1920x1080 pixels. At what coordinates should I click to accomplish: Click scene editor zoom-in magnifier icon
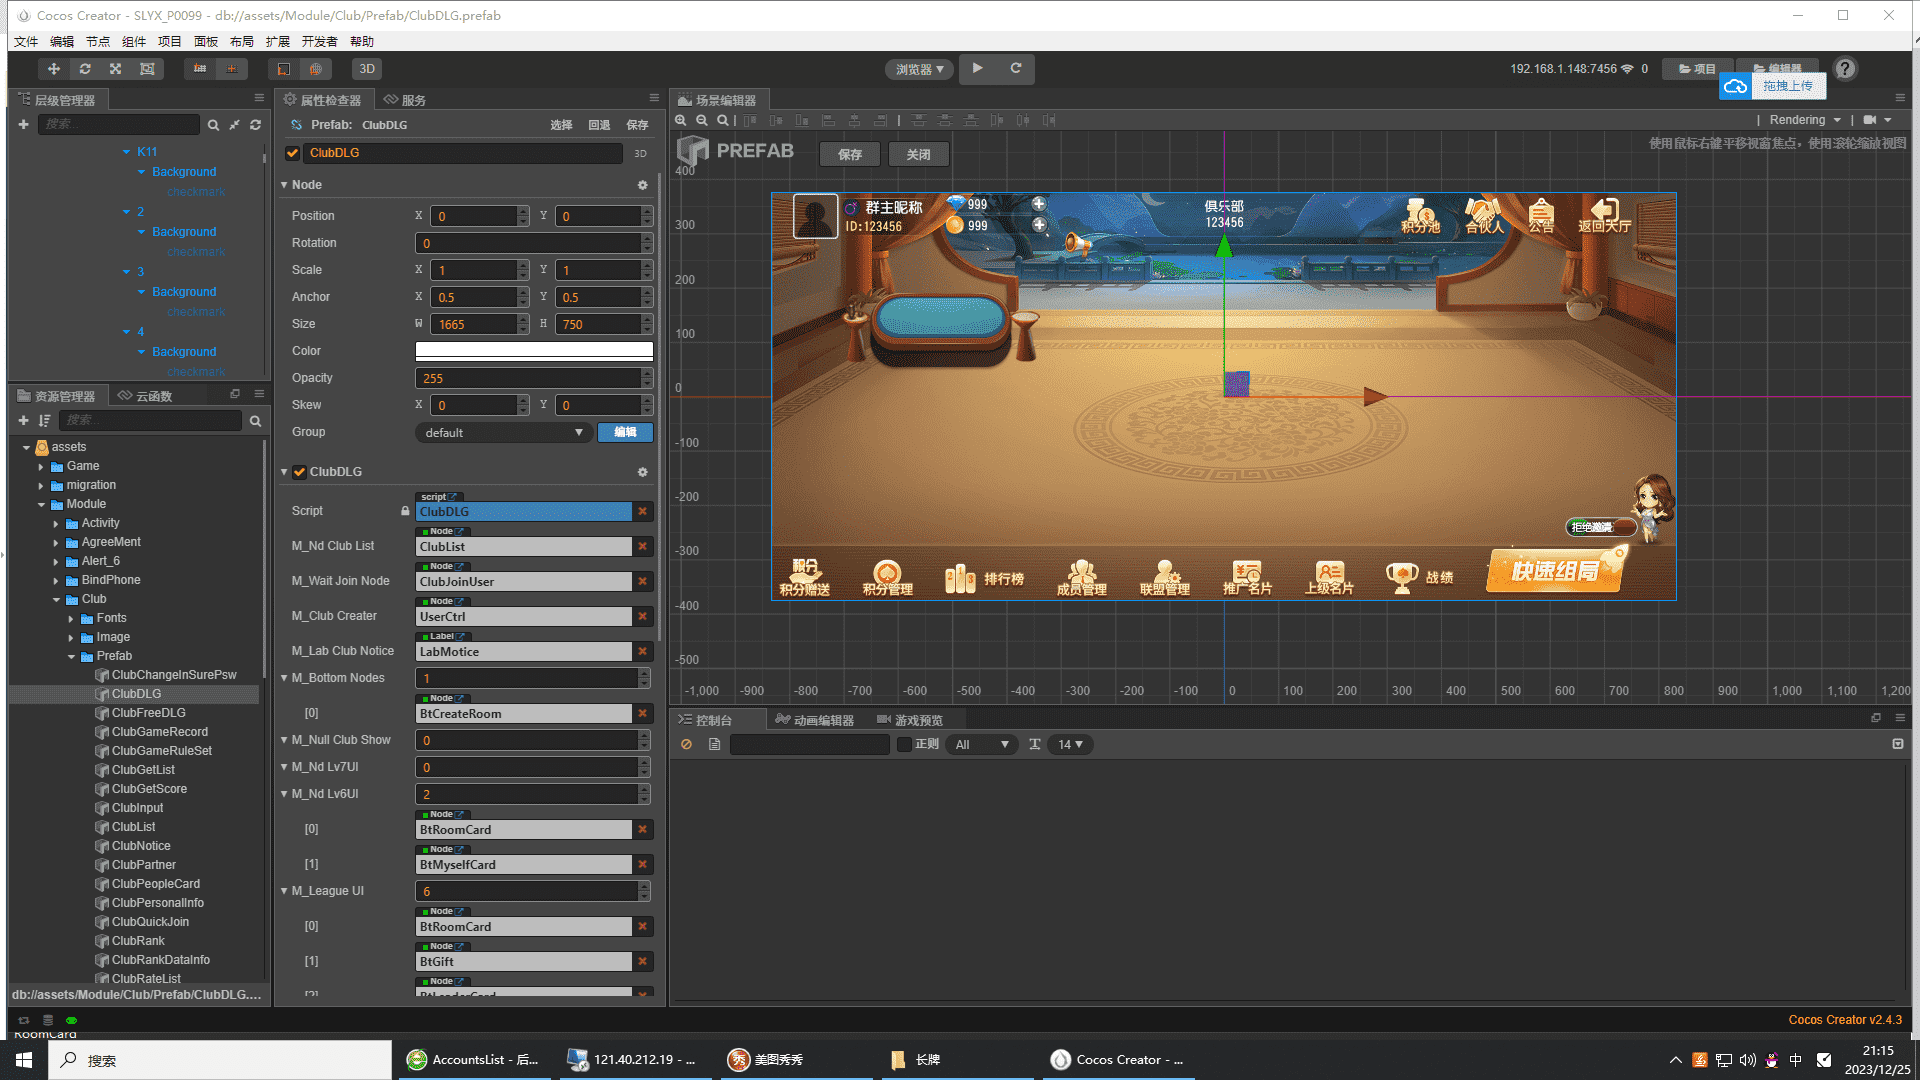[x=681, y=120]
